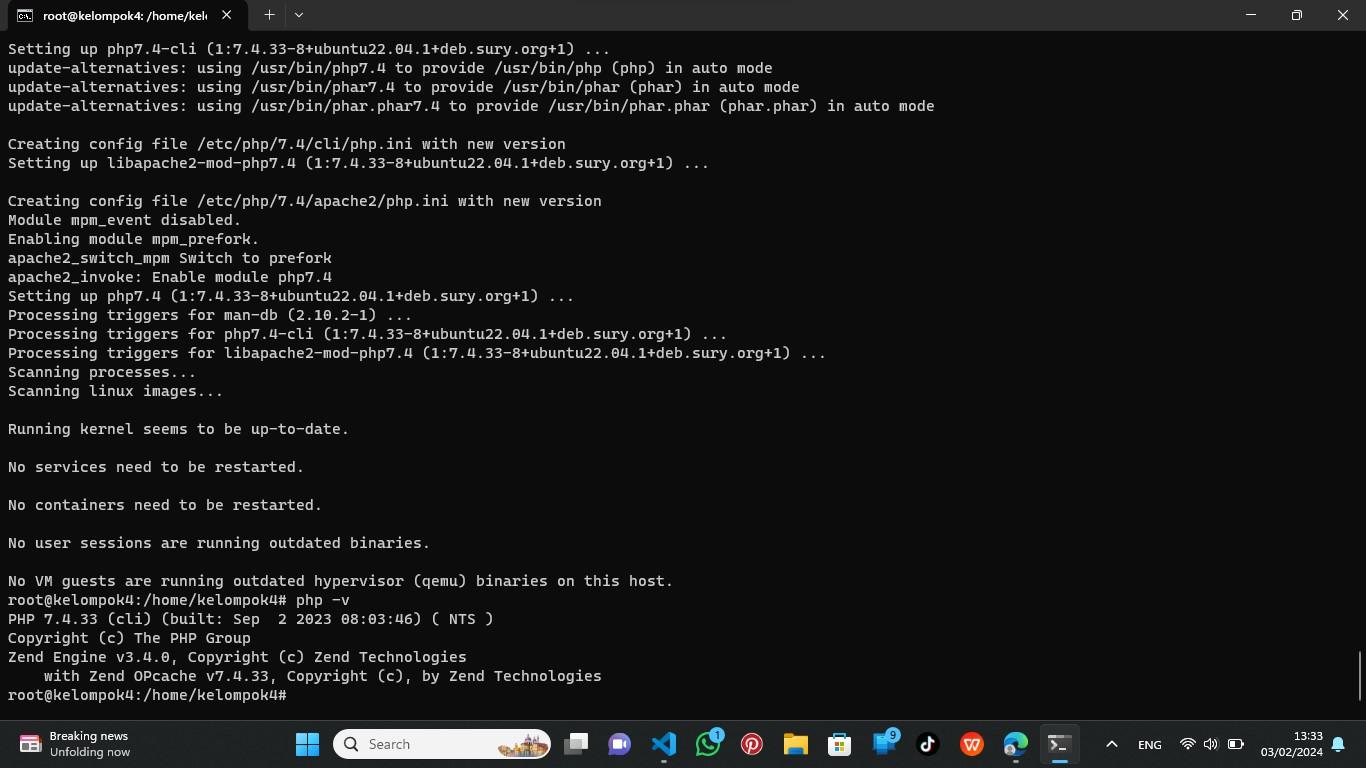Open the Chat app in taskbar
Viewport: 1366px width, 768px height.
pos(620,744)
